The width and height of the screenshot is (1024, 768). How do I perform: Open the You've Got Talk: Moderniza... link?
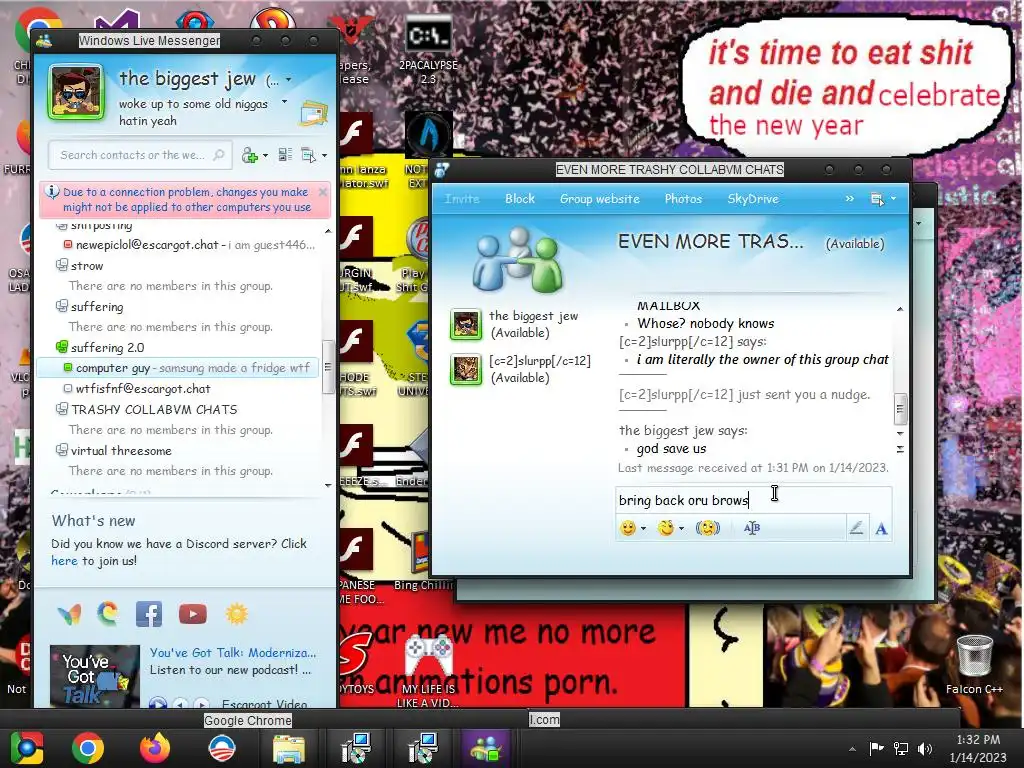coord(232,652)
